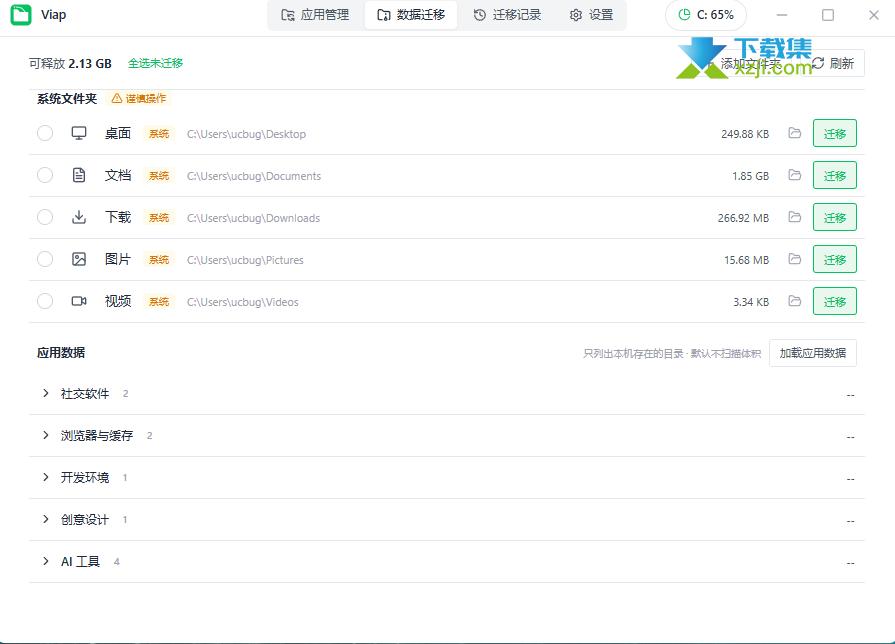Click 迁移 button for 图片

coord(834,259)
